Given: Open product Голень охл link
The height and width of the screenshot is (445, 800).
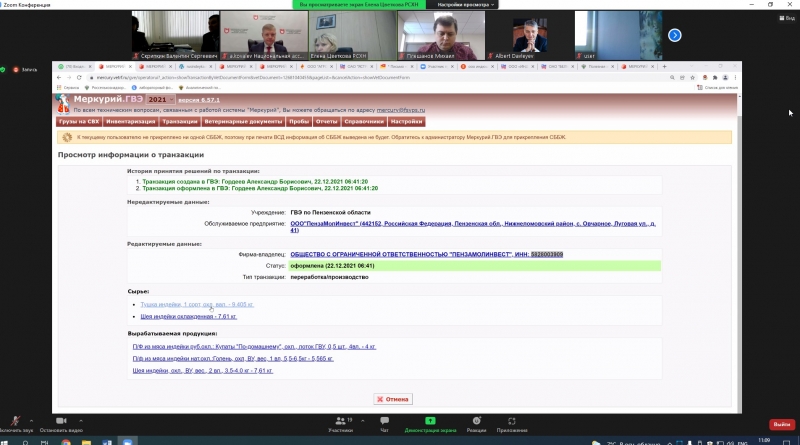Looking at the screenshot, I should (x=233, y=359).
